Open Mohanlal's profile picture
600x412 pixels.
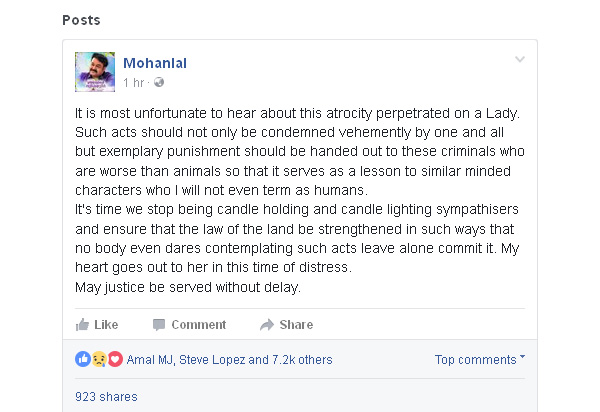click(x=95, y=71)
